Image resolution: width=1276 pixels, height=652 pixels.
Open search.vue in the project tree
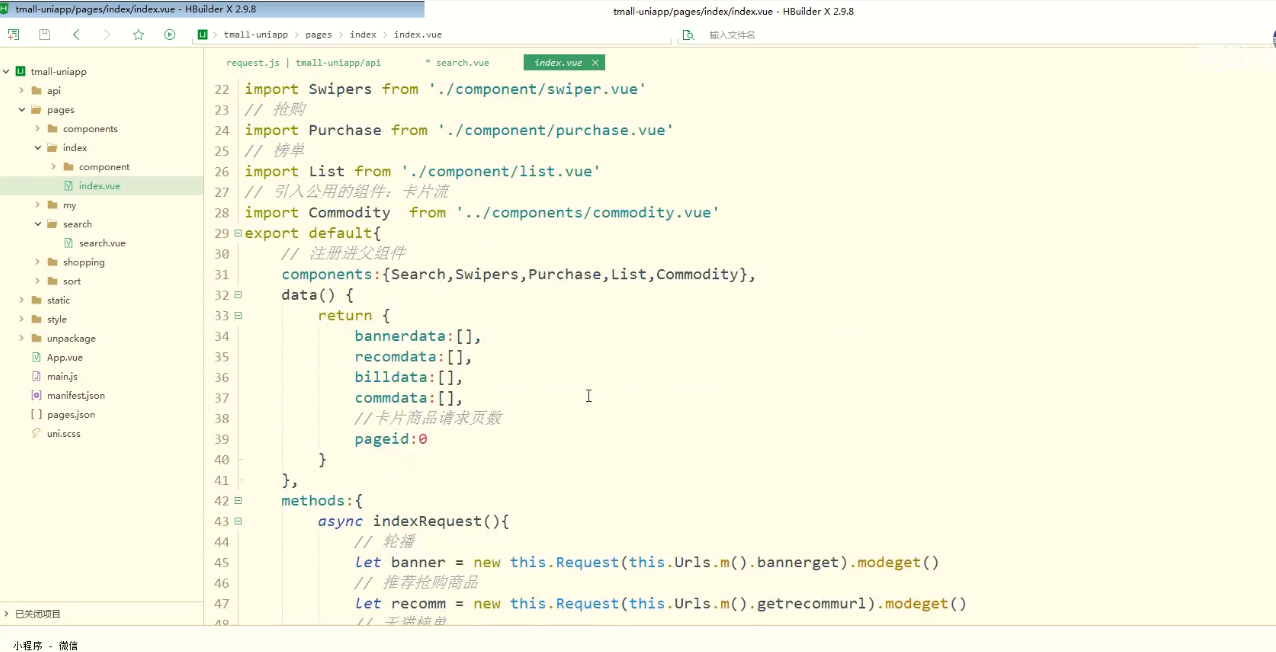[102, 243]
